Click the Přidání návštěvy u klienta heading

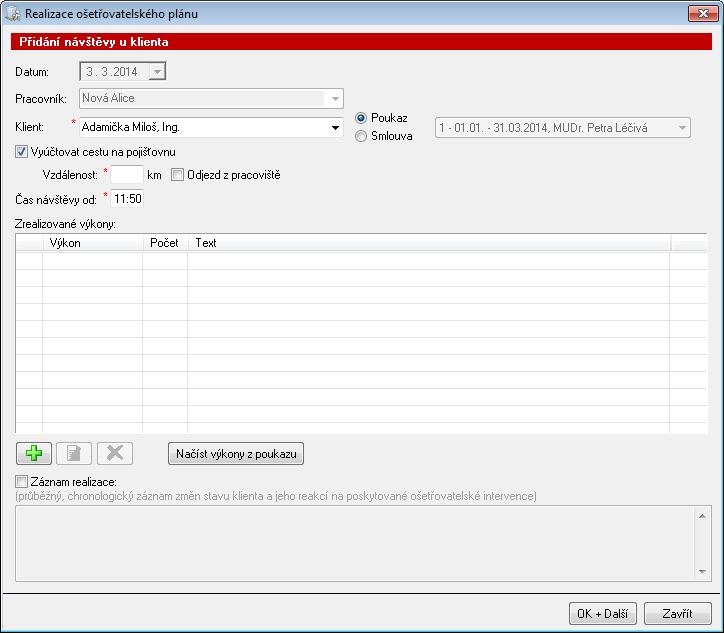click(x=94, y=42)
